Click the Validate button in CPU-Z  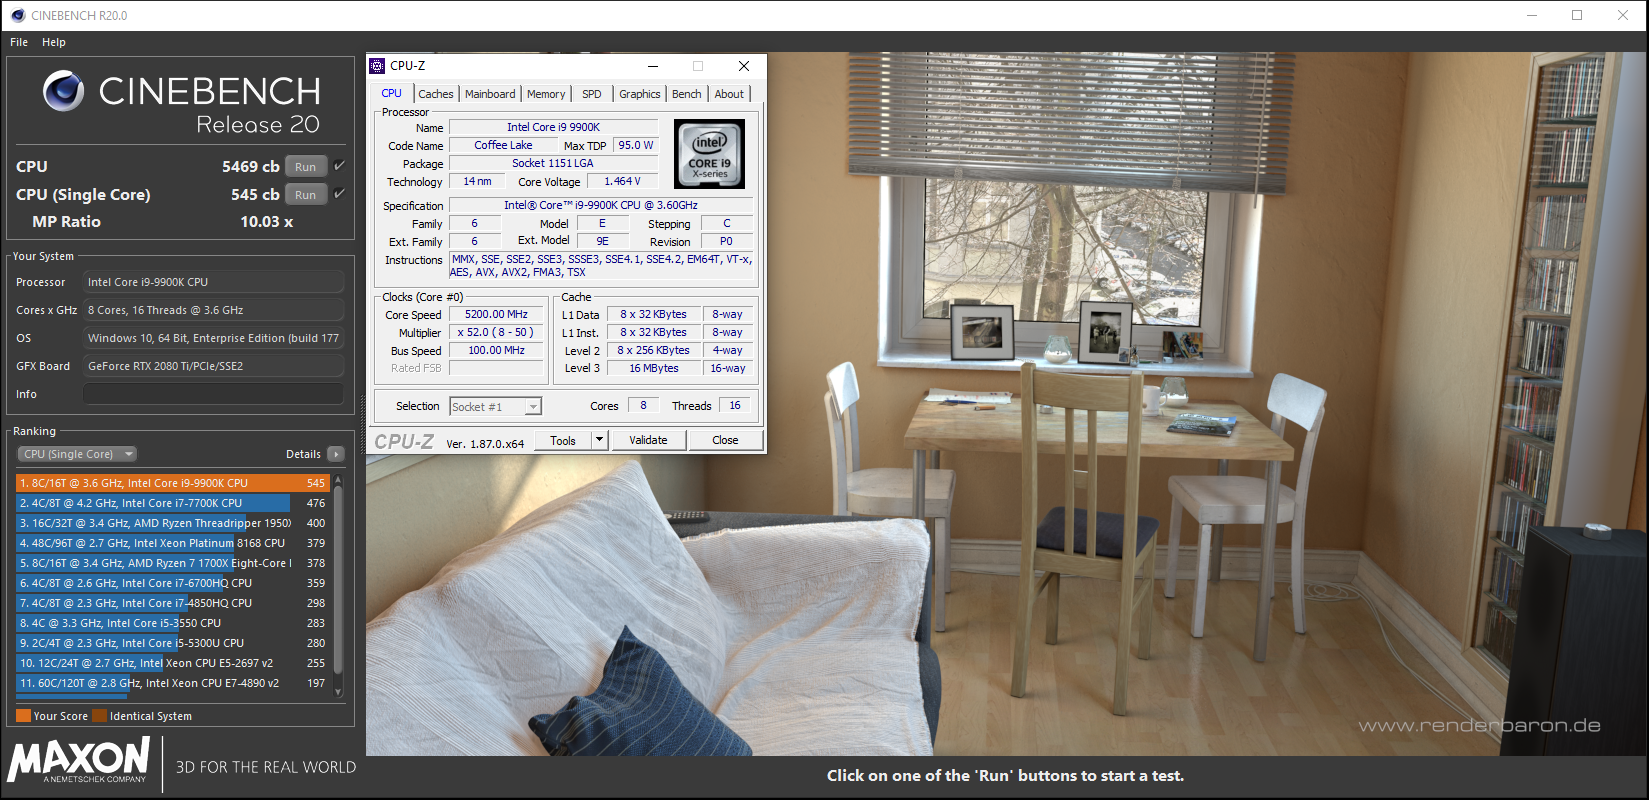648,440
